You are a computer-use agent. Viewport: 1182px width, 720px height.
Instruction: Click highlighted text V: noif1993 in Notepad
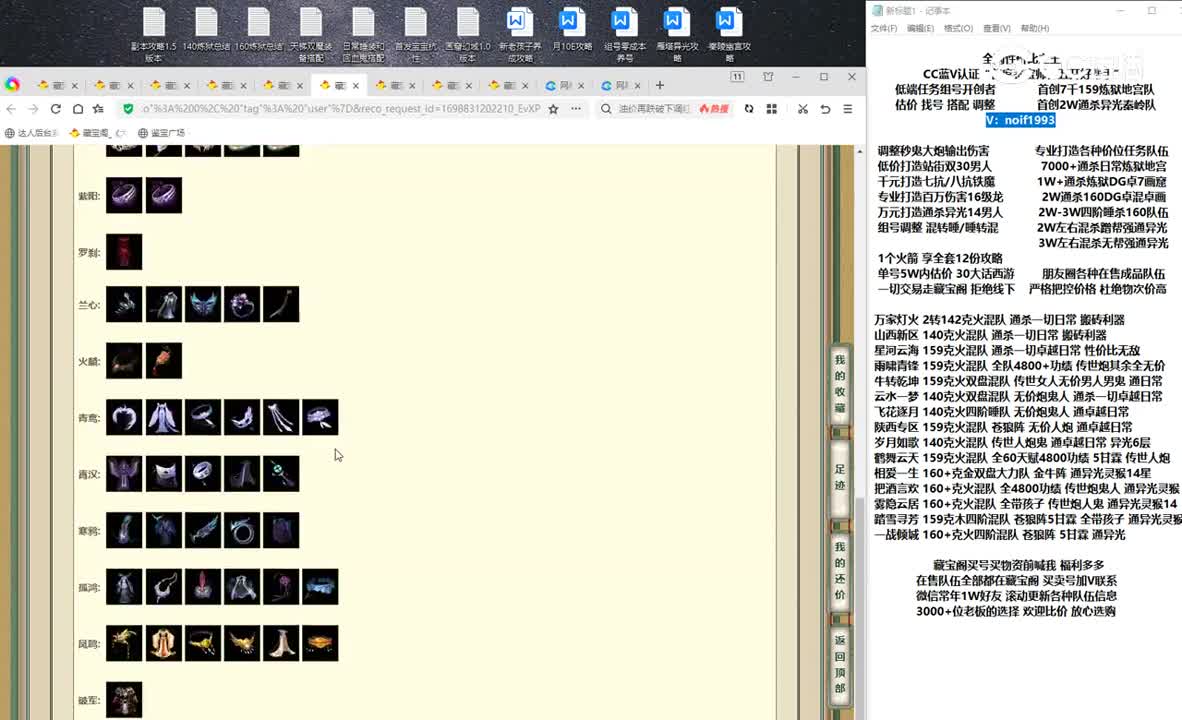coord(1020,120)
